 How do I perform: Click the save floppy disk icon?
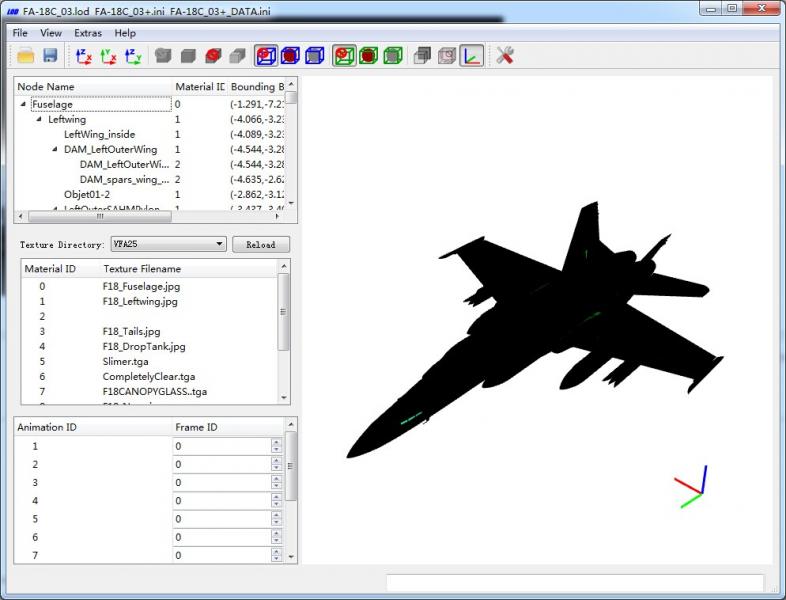click(x=50, y=56)
